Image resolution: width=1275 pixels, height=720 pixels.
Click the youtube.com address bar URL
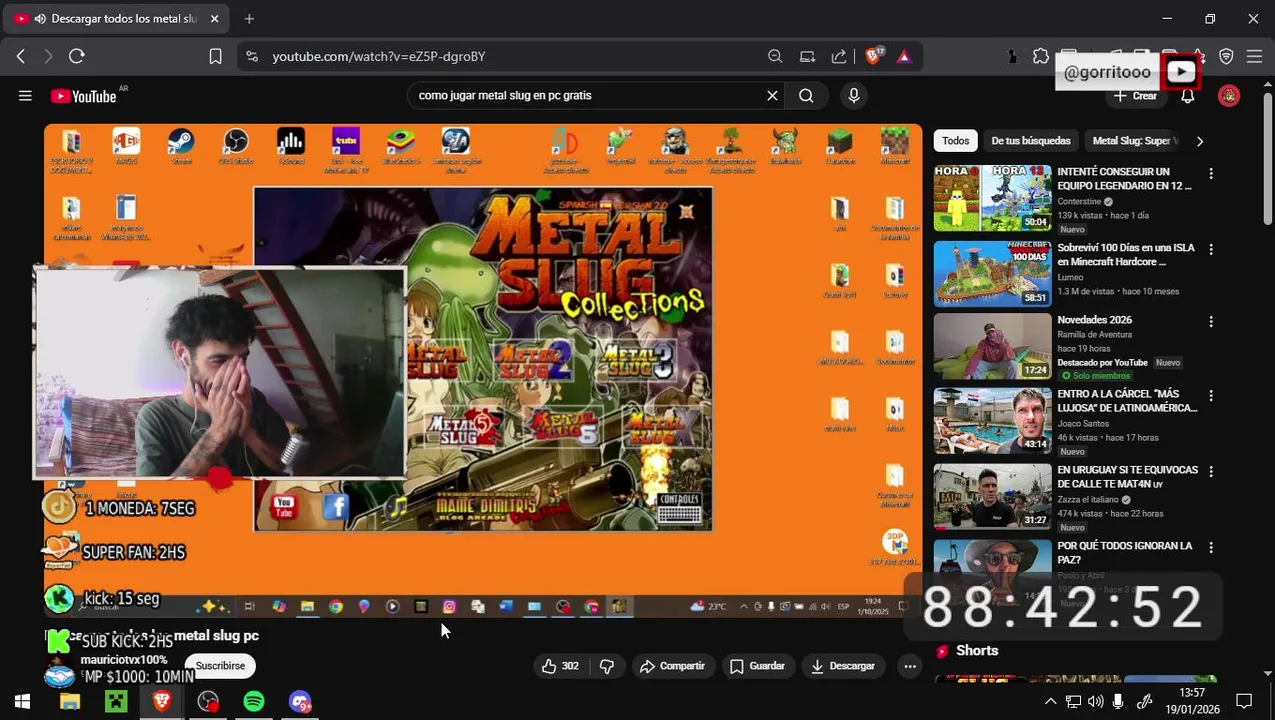coord(379,57)
